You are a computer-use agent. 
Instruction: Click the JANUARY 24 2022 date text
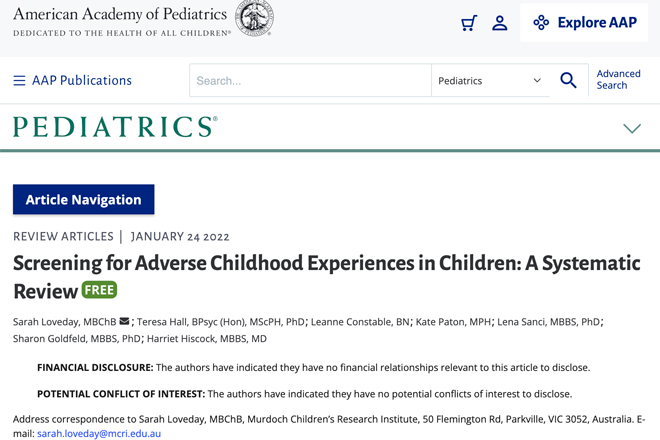(180, 236)
